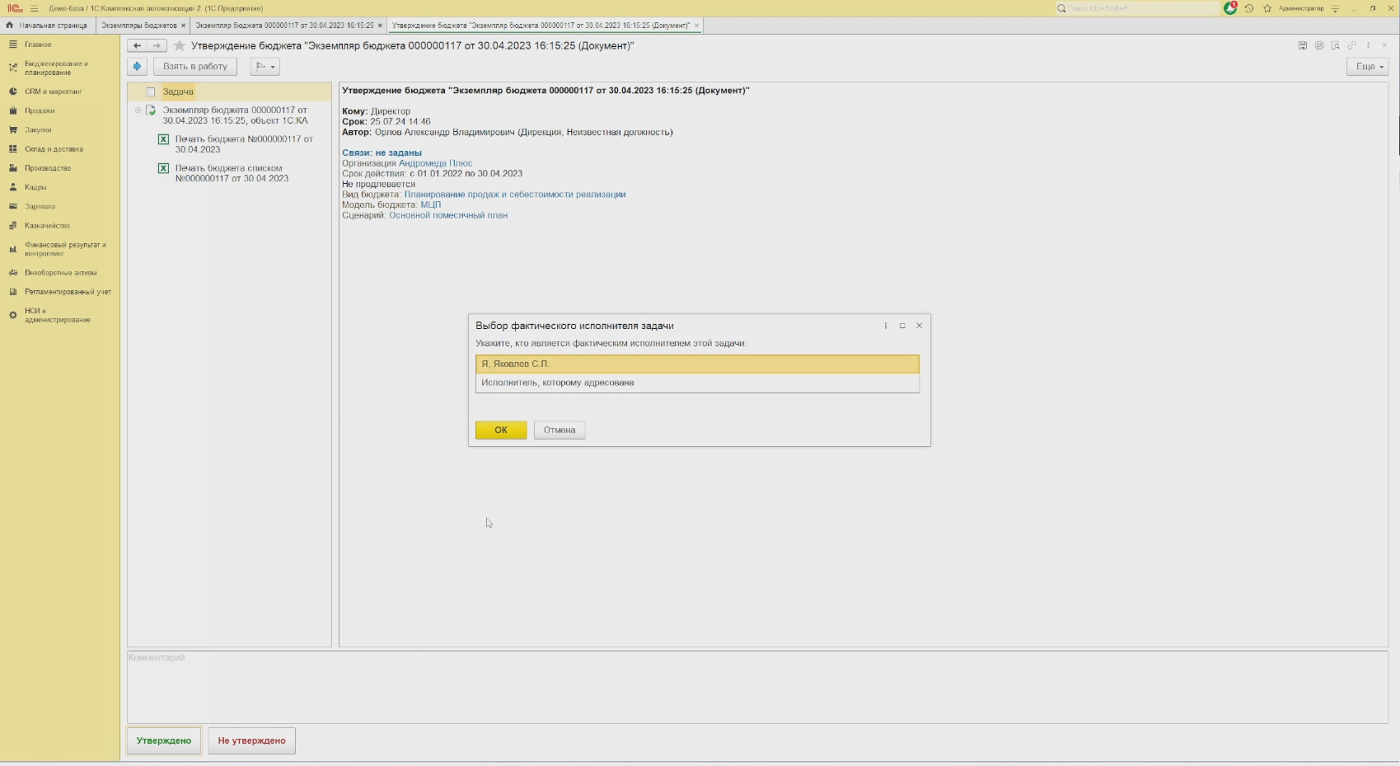Click the Excel icon for Печать бюджета №000000117

(164, 140)
